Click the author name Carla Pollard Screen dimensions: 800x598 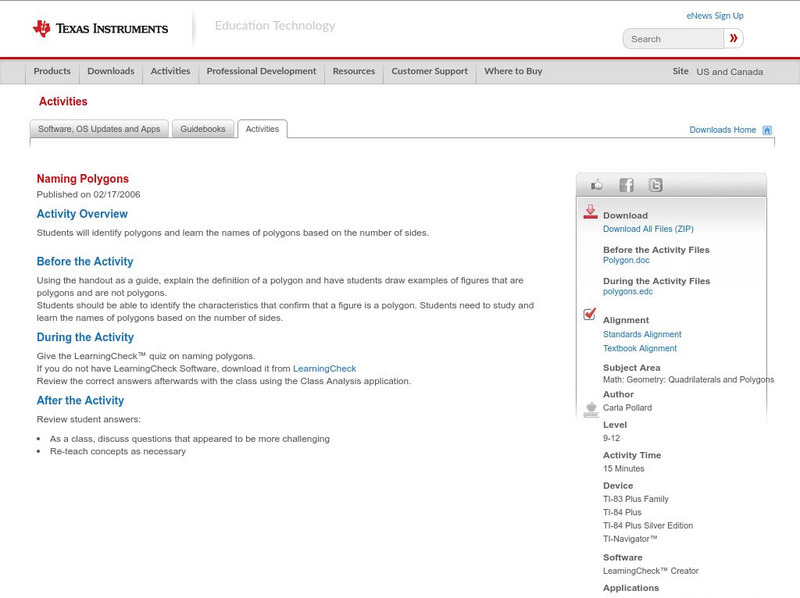point(628,408)
